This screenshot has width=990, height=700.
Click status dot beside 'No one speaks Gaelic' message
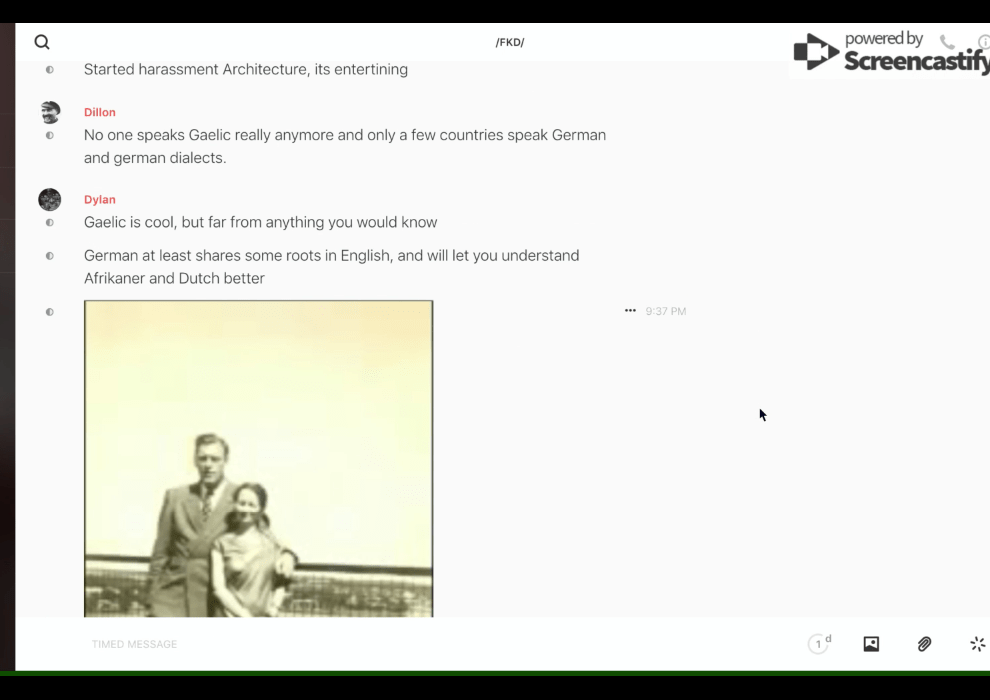(x=50, y=135)
